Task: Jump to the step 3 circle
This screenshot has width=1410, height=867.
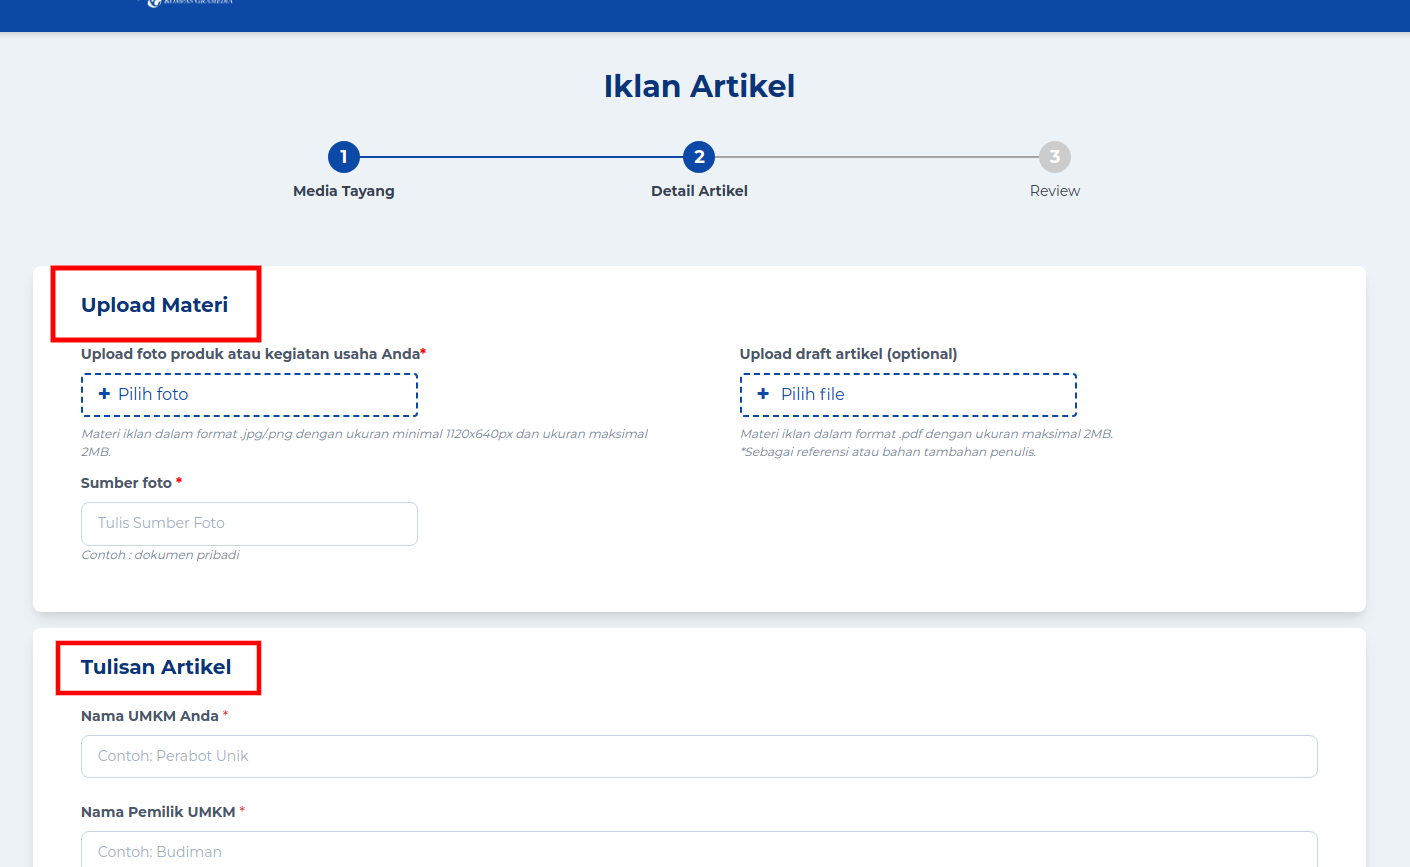Action: point(1054,157)
